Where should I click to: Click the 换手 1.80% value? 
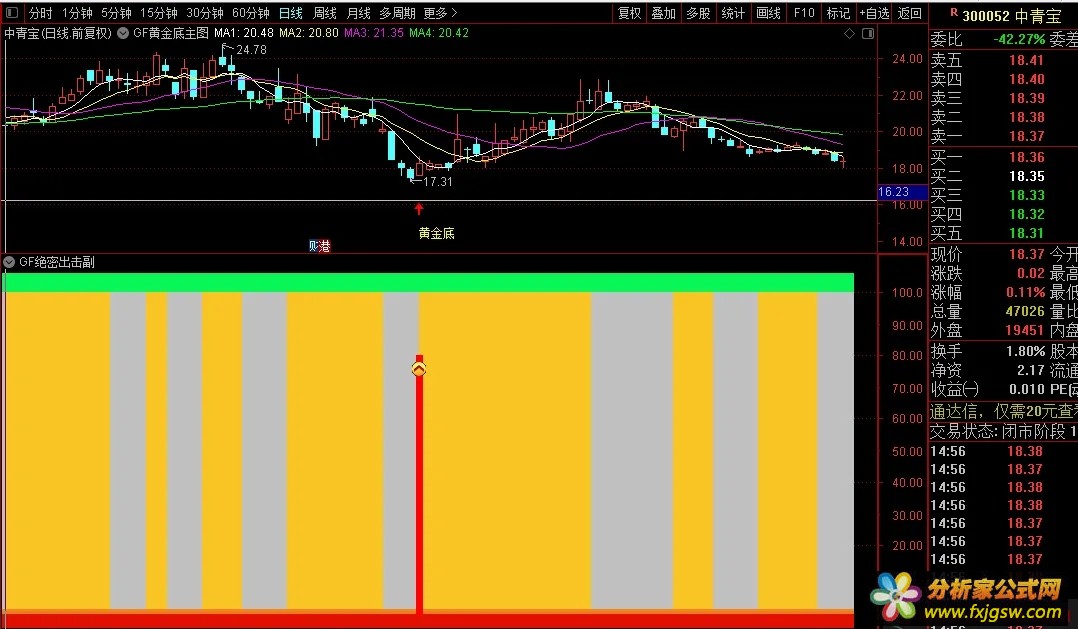pos(1026,351)
